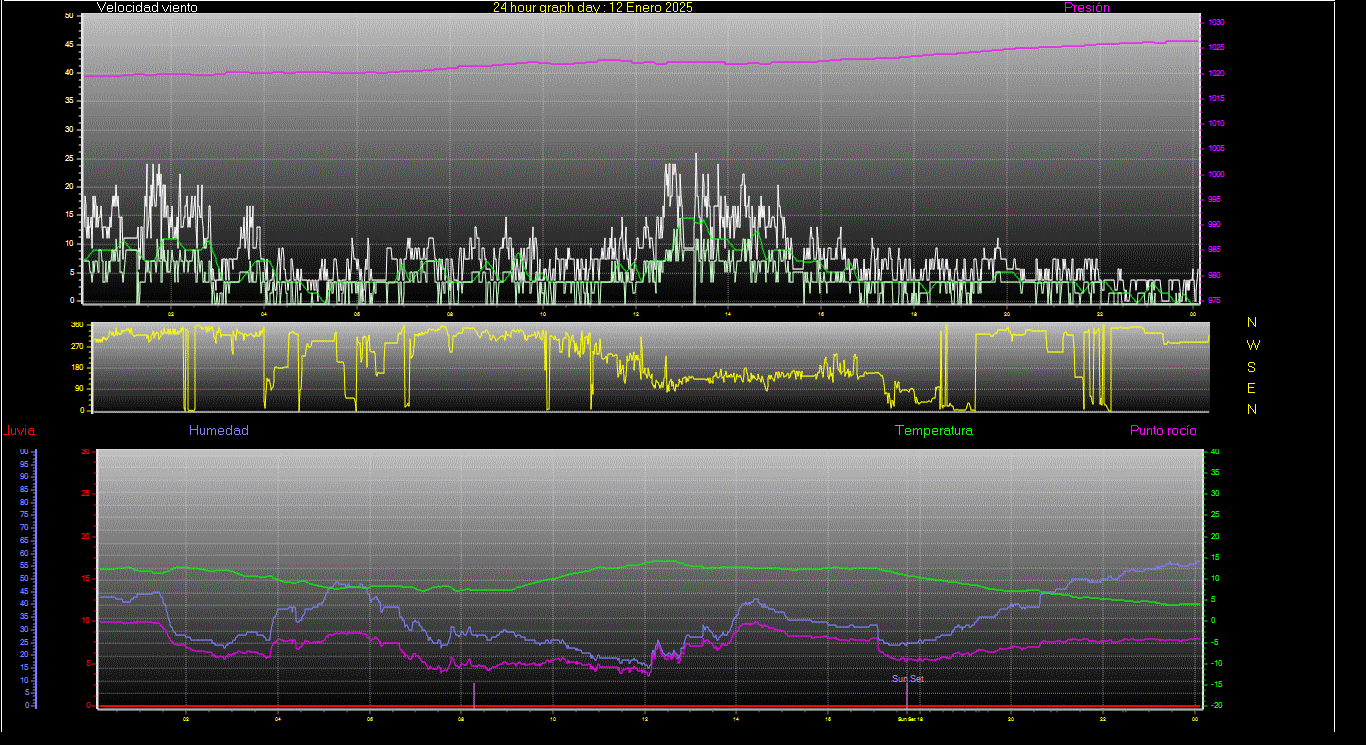The width and height of the screenshot is (1366, 745).
Task: Click the 270 value on wind direction axis
Action: tap(77, 347)
